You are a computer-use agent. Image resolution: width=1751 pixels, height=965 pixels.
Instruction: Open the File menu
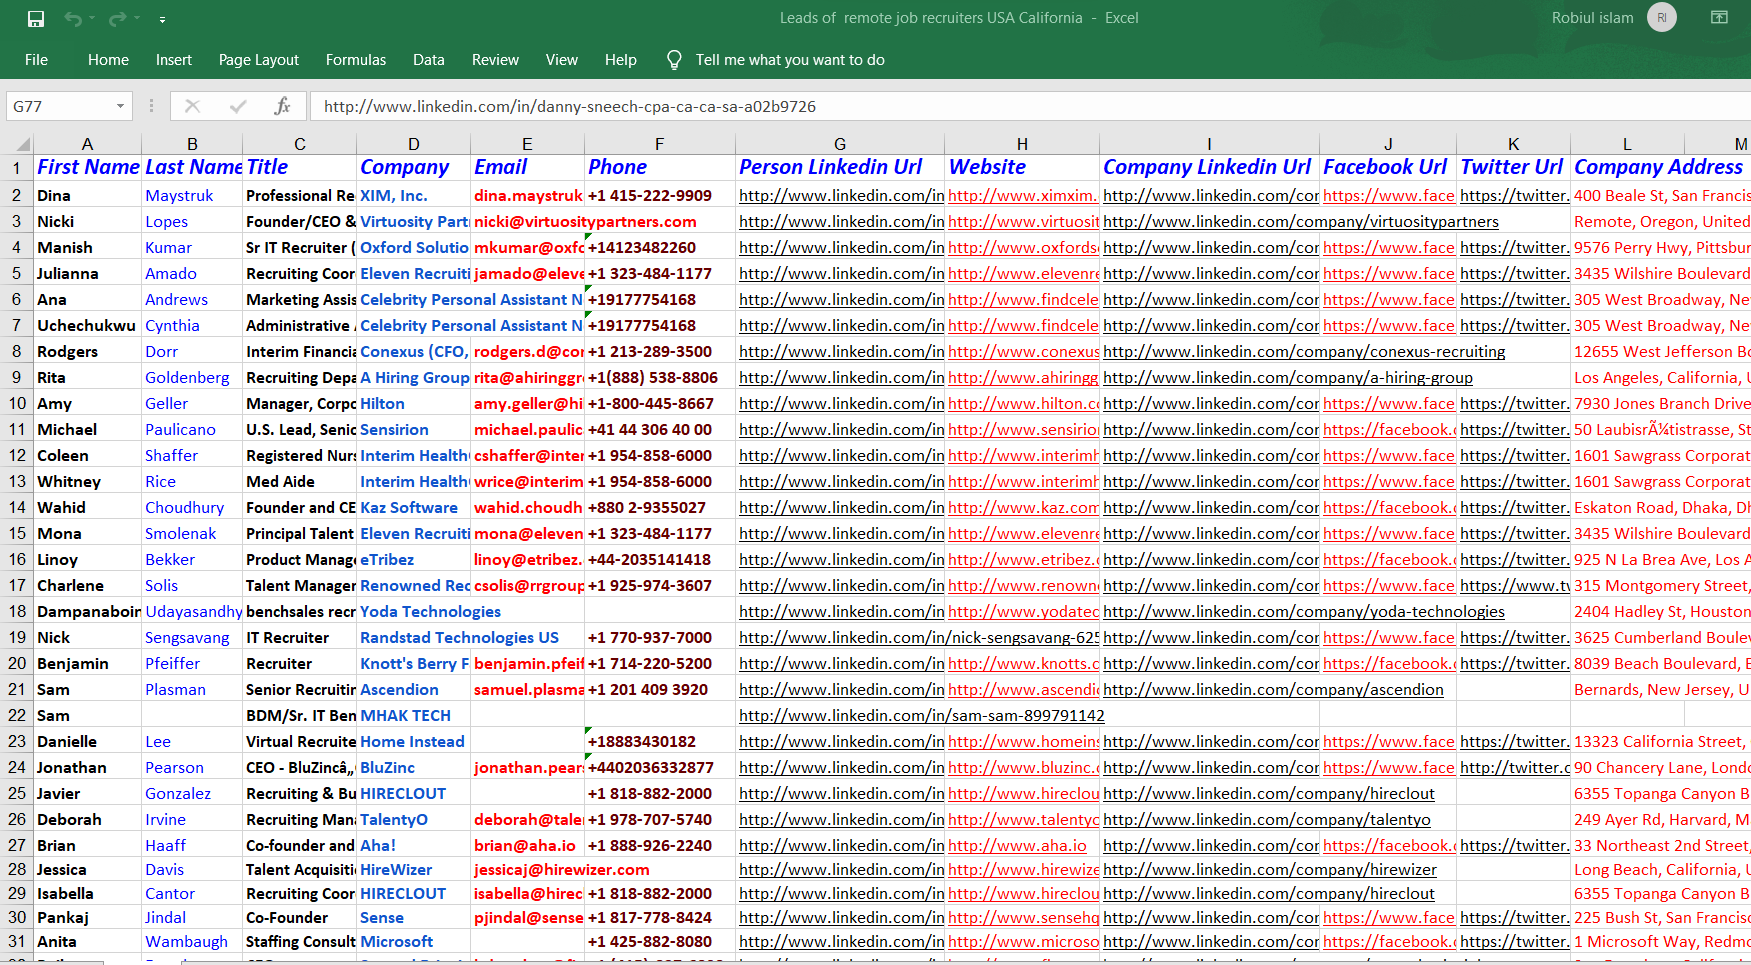tap(36, 60)
